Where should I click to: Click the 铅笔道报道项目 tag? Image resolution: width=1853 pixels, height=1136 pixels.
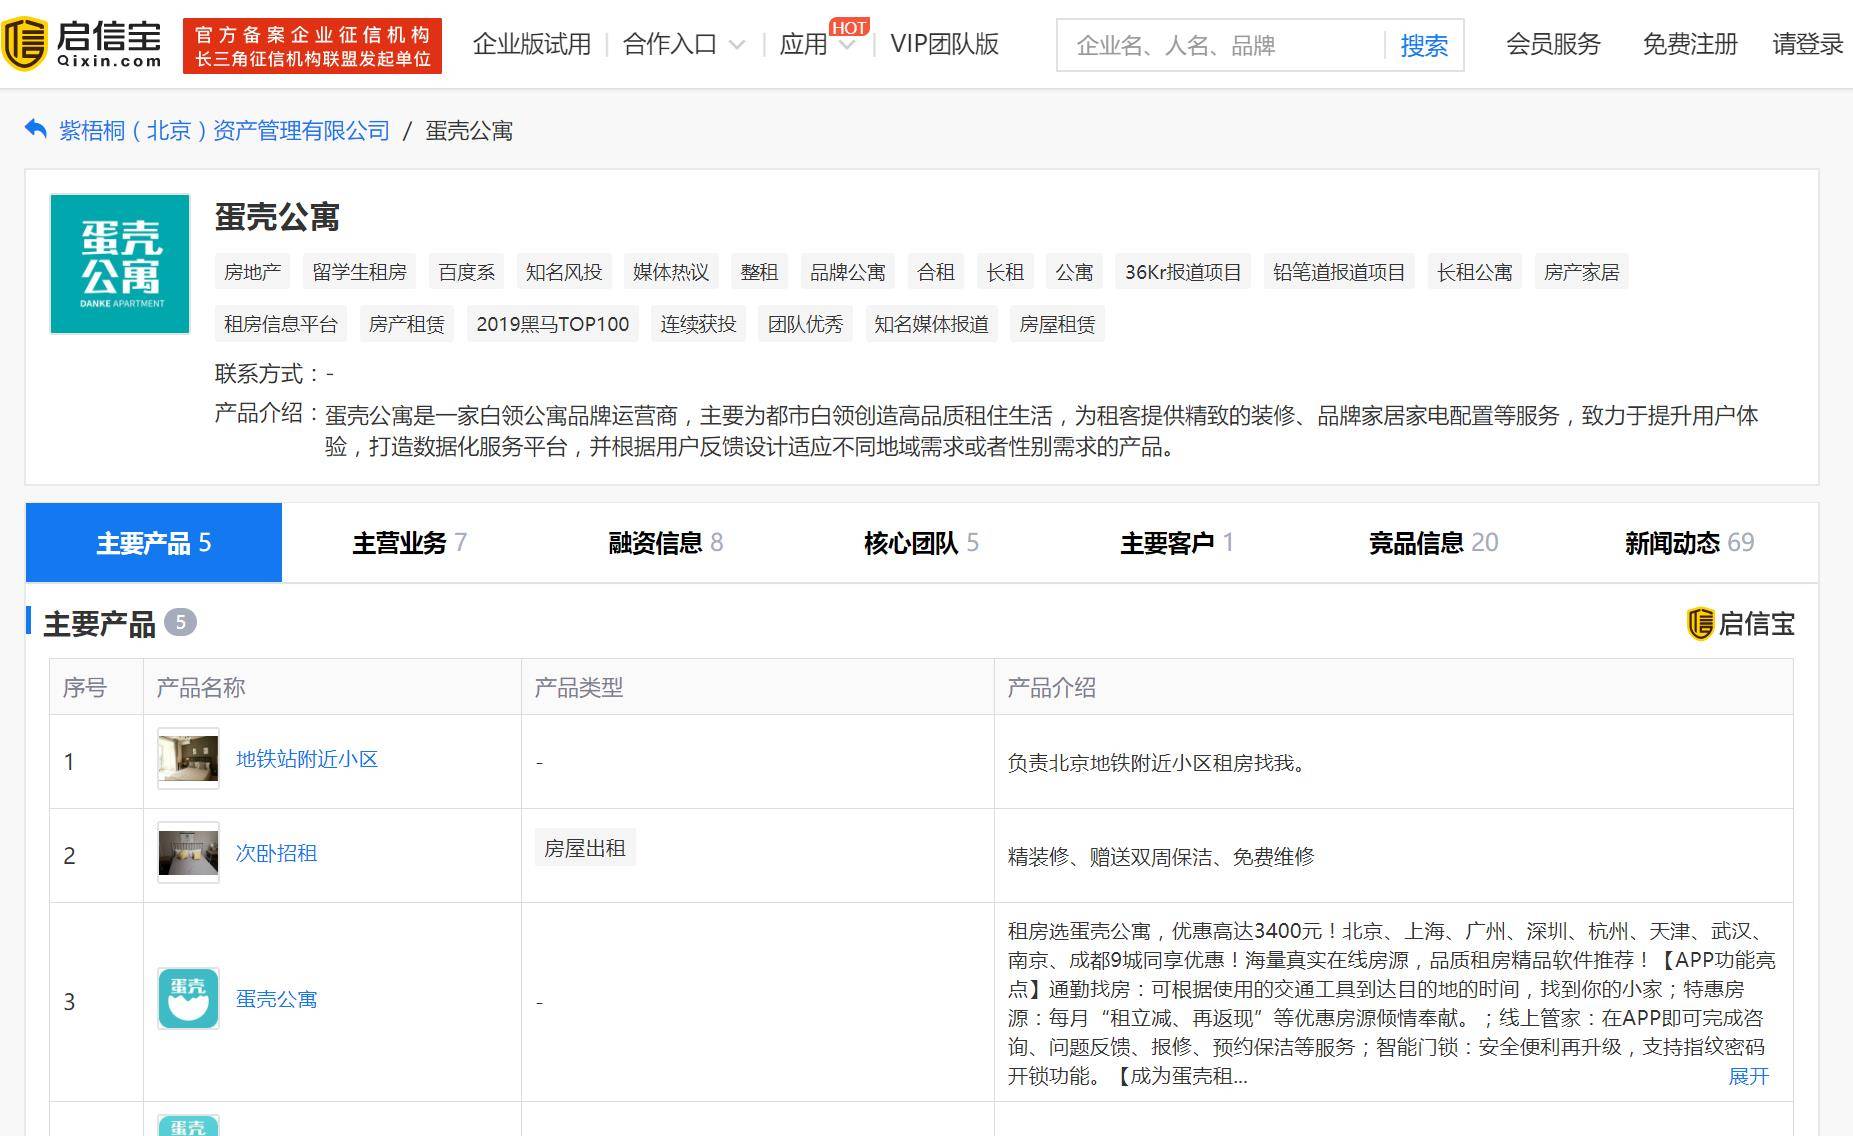(x=1339, y=272)
